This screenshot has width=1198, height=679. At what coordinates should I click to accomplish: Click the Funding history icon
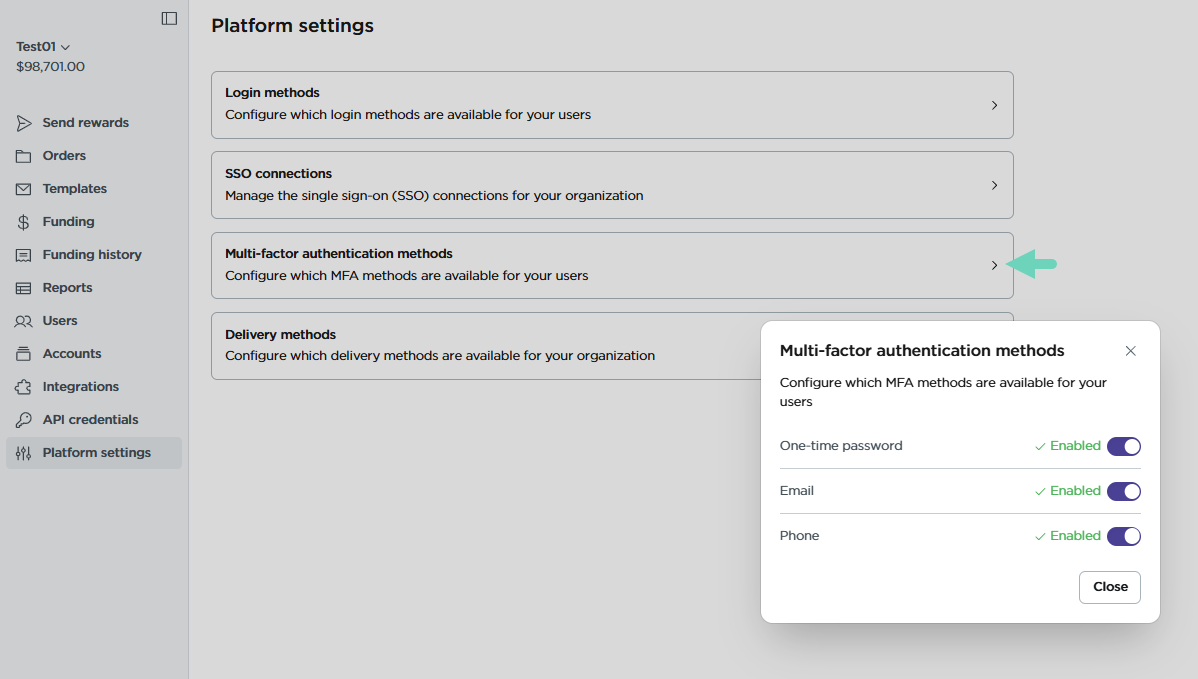coord(24,255)
